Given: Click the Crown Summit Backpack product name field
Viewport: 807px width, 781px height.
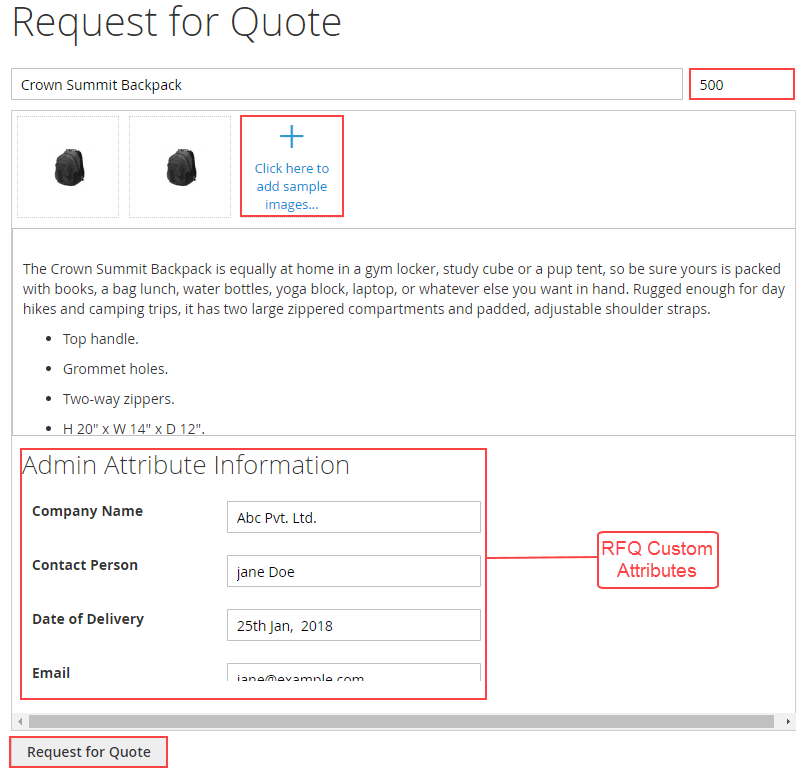Looking at the screenshot, I should click(346, 85).
